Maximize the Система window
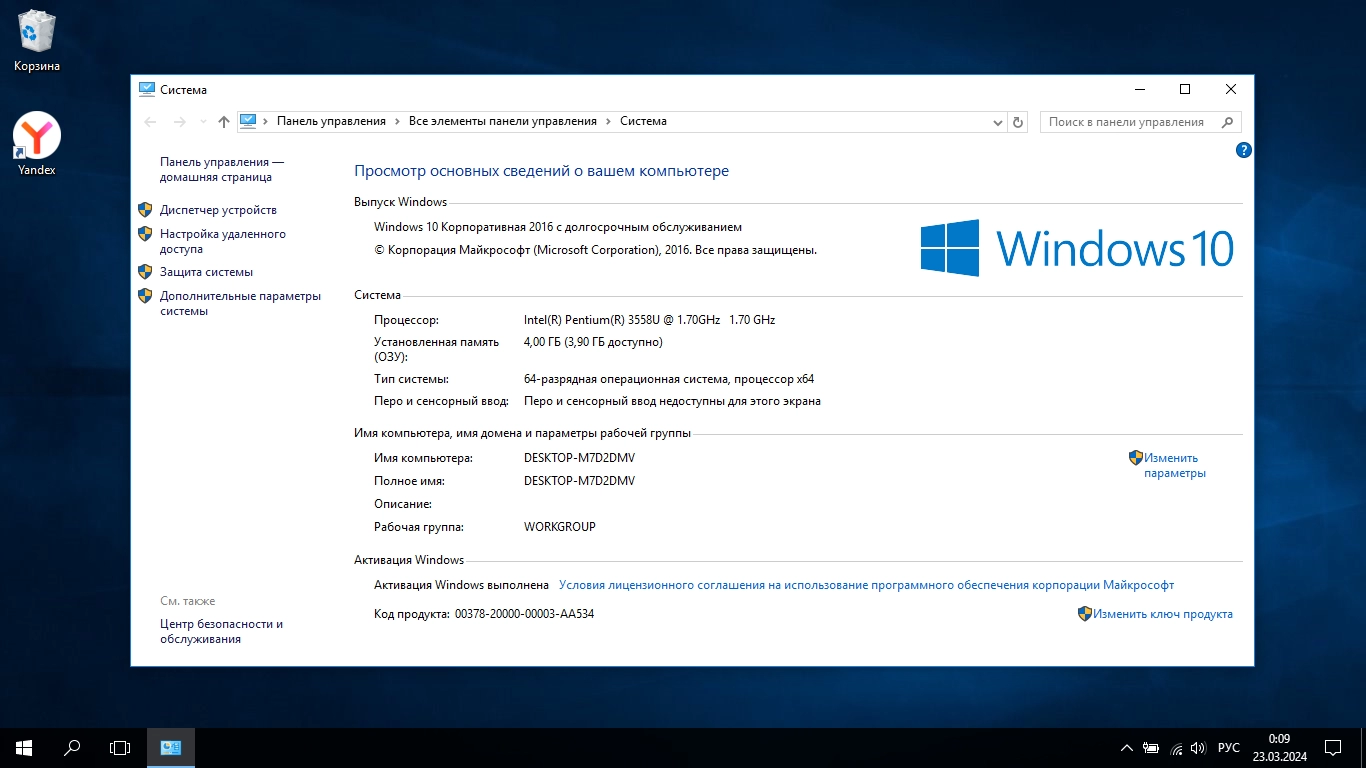The height and width of the screenshot is (768, 1366). click(x=1185, y=89)
